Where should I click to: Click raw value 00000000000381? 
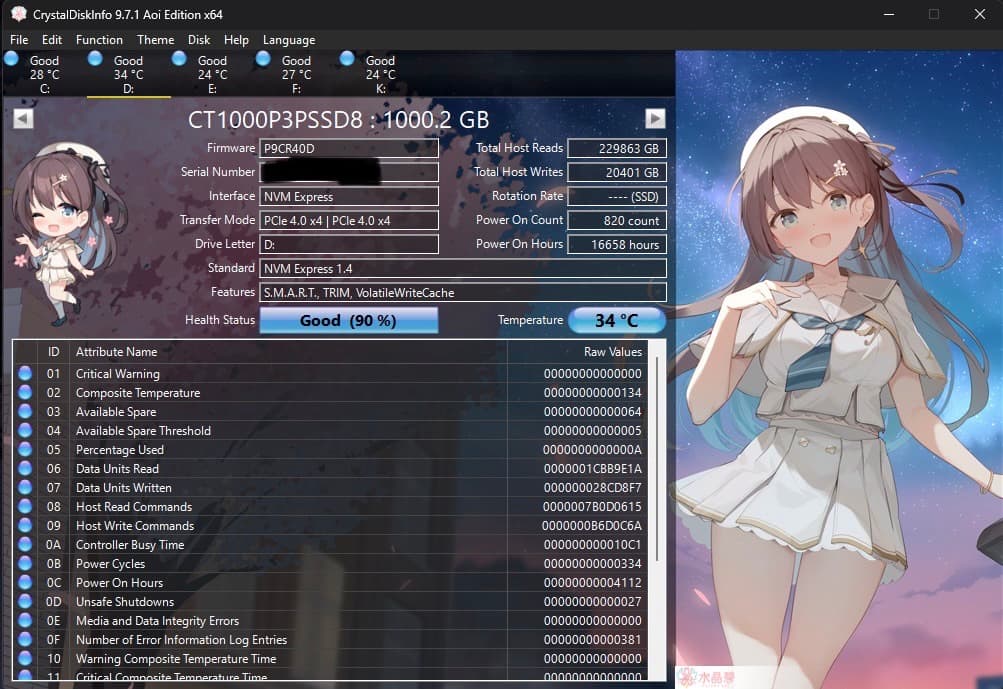592,639
